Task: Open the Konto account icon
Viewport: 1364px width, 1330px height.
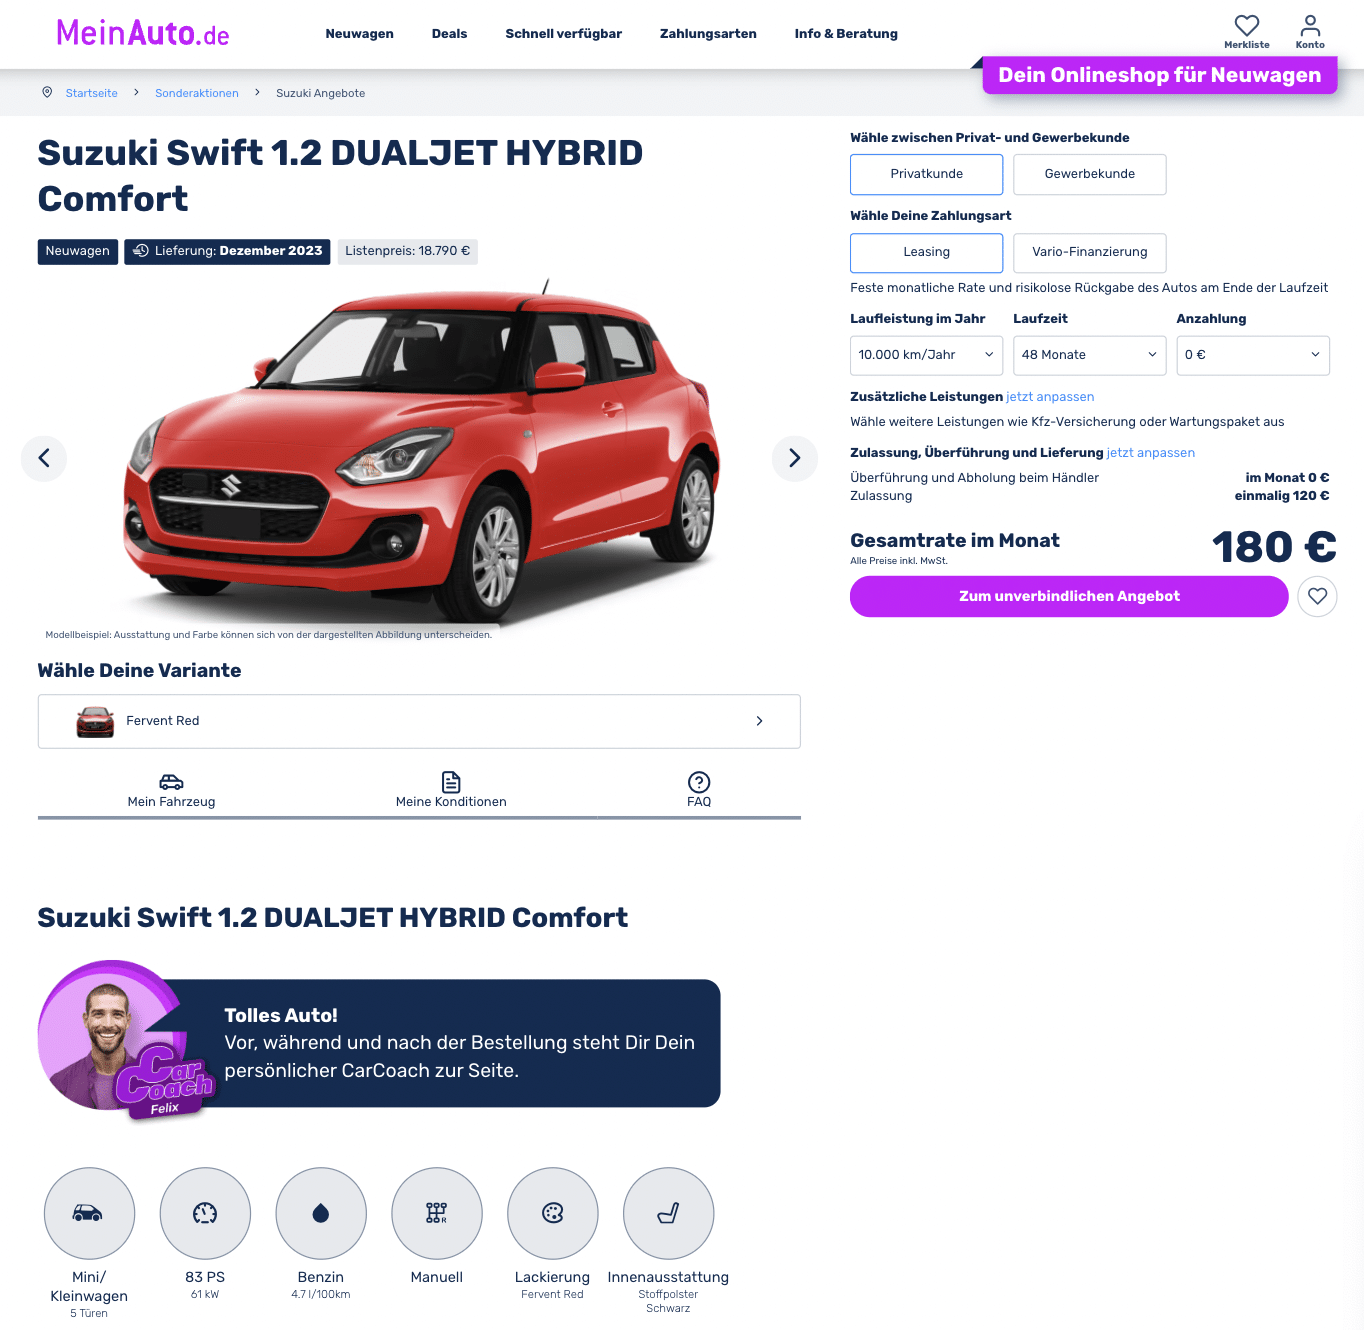Action: point(1310,25)
